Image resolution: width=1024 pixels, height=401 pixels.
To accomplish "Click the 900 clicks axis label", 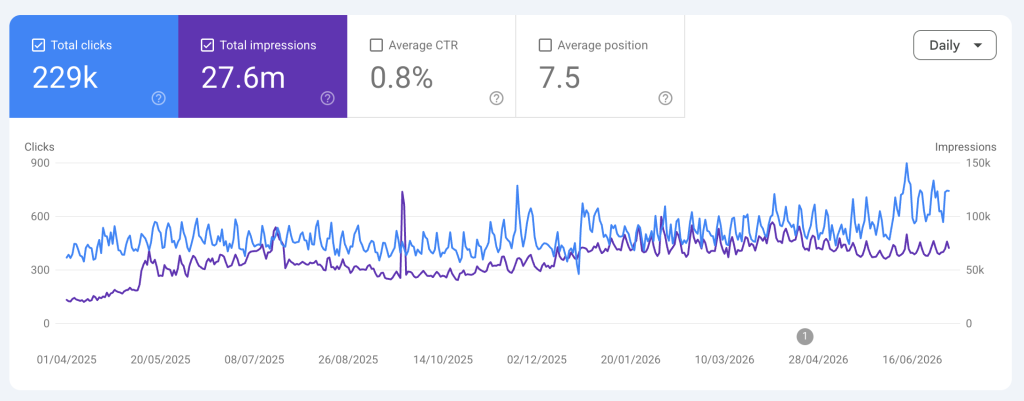I will [40, 163].
